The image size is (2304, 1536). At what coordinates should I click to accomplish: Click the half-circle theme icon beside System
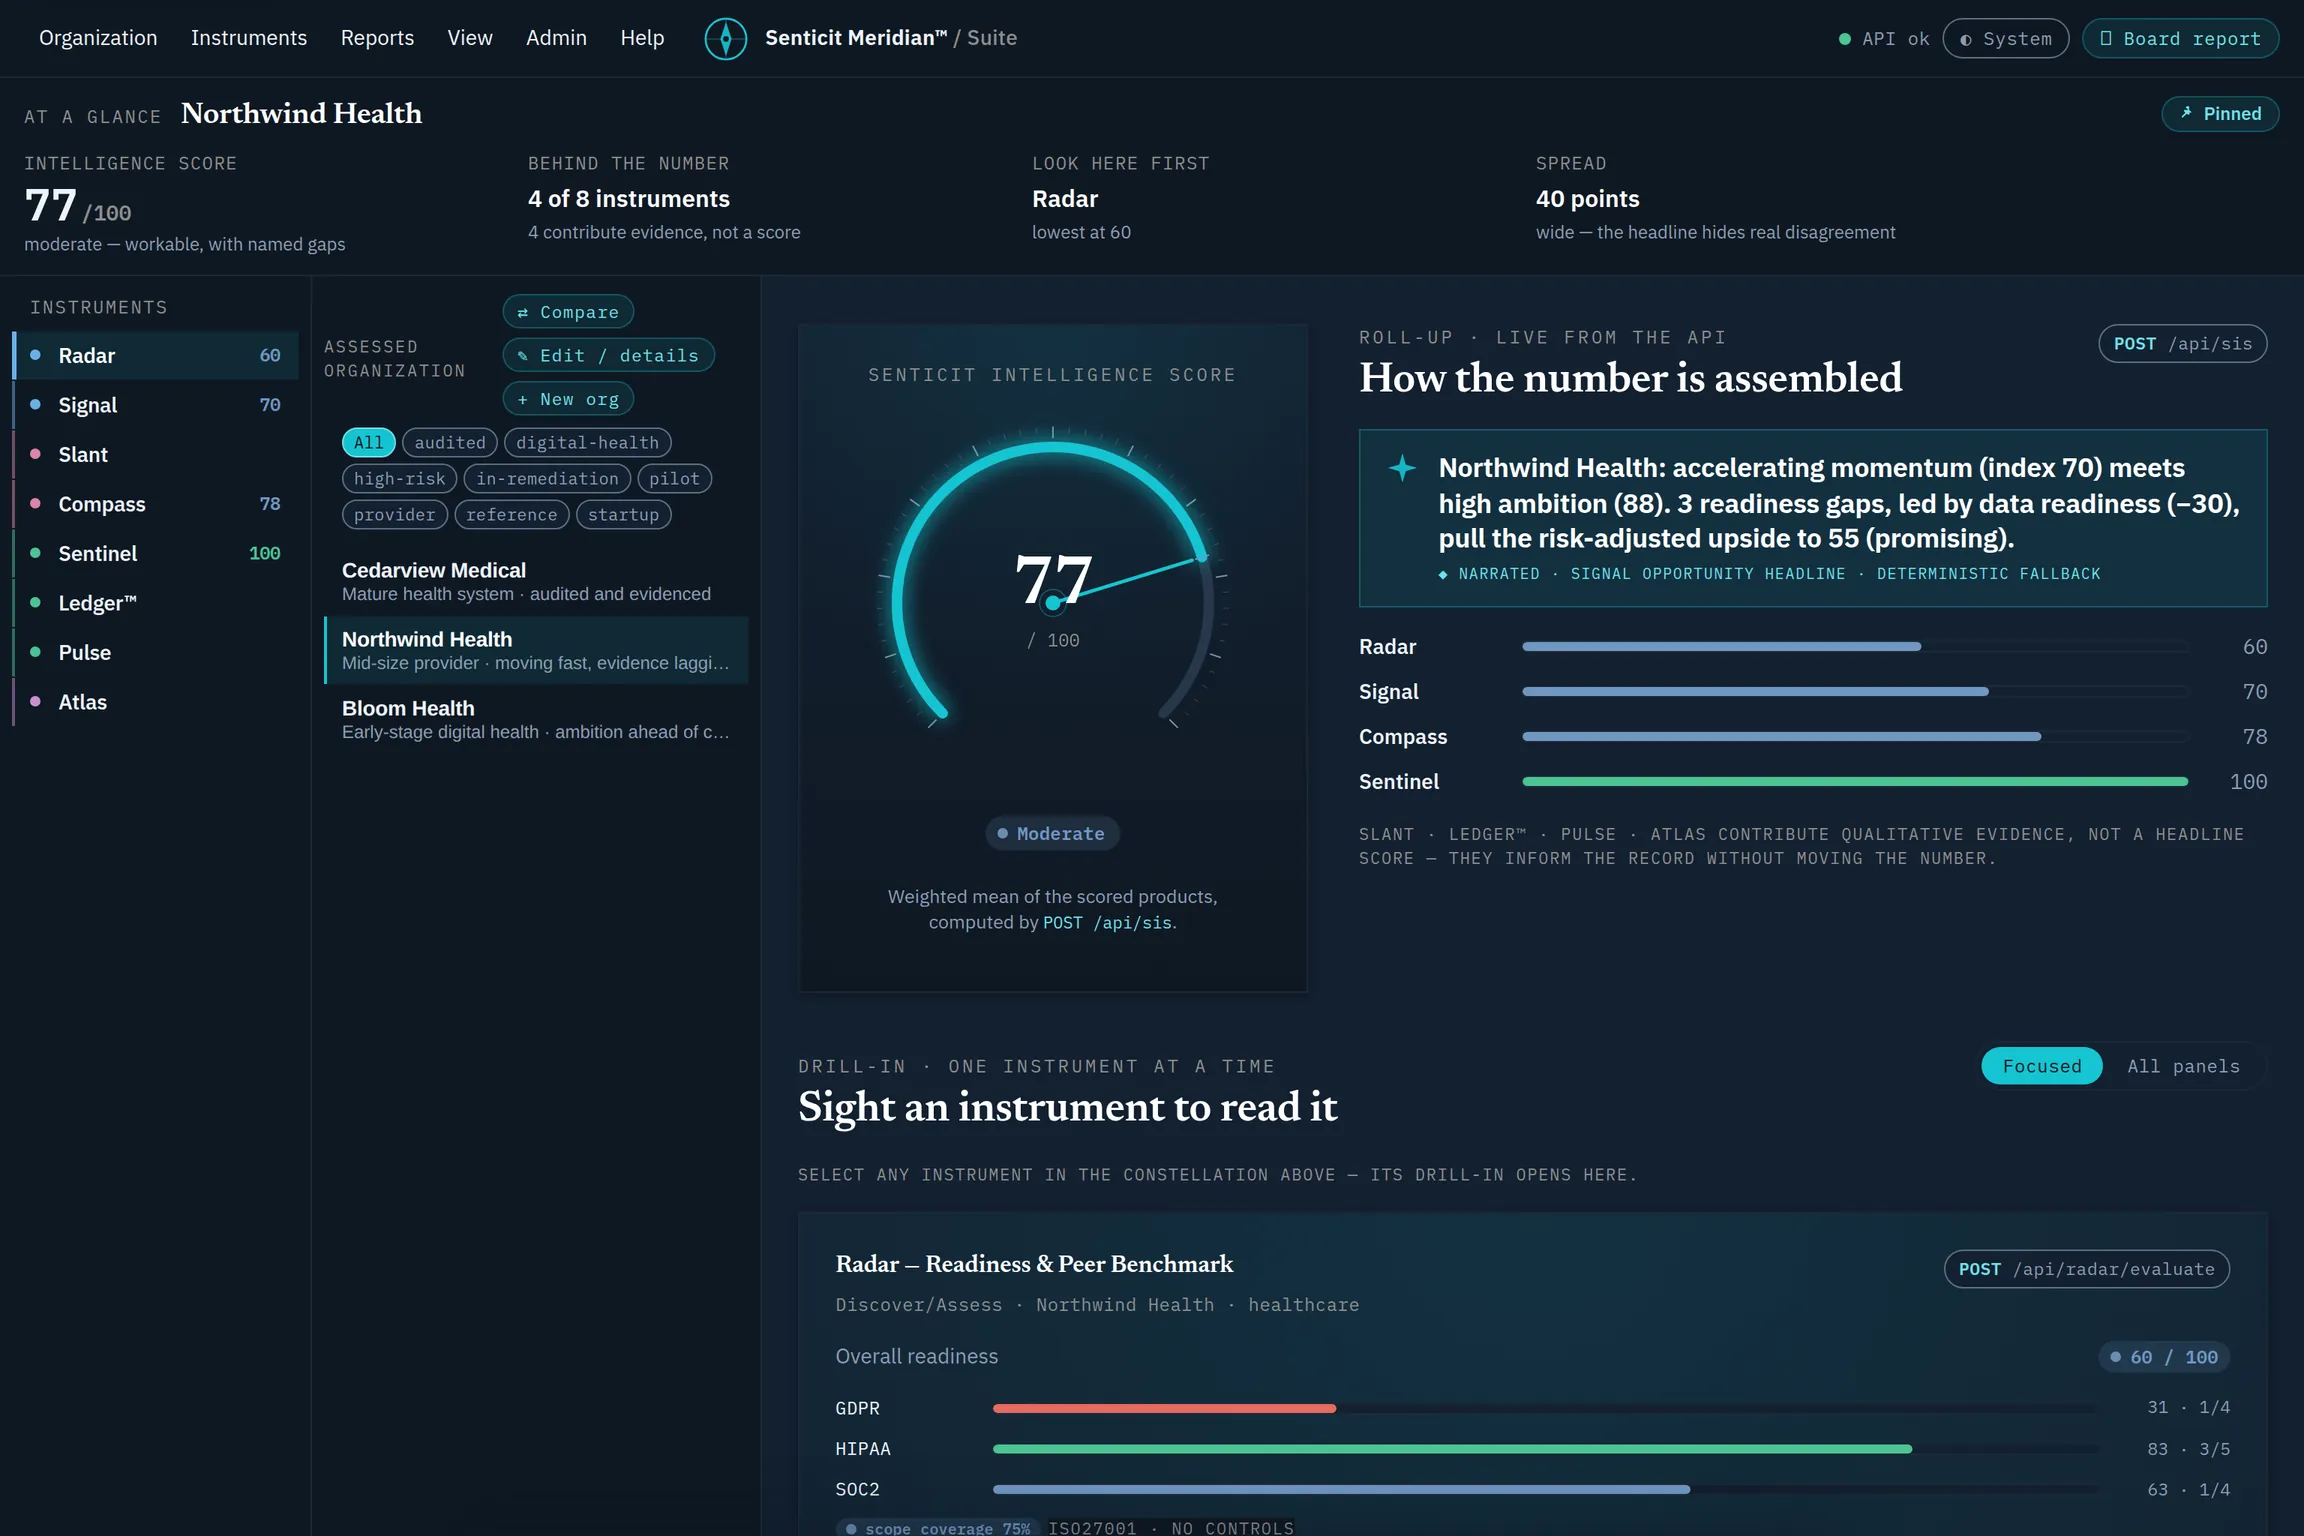tap(1965, 39)
